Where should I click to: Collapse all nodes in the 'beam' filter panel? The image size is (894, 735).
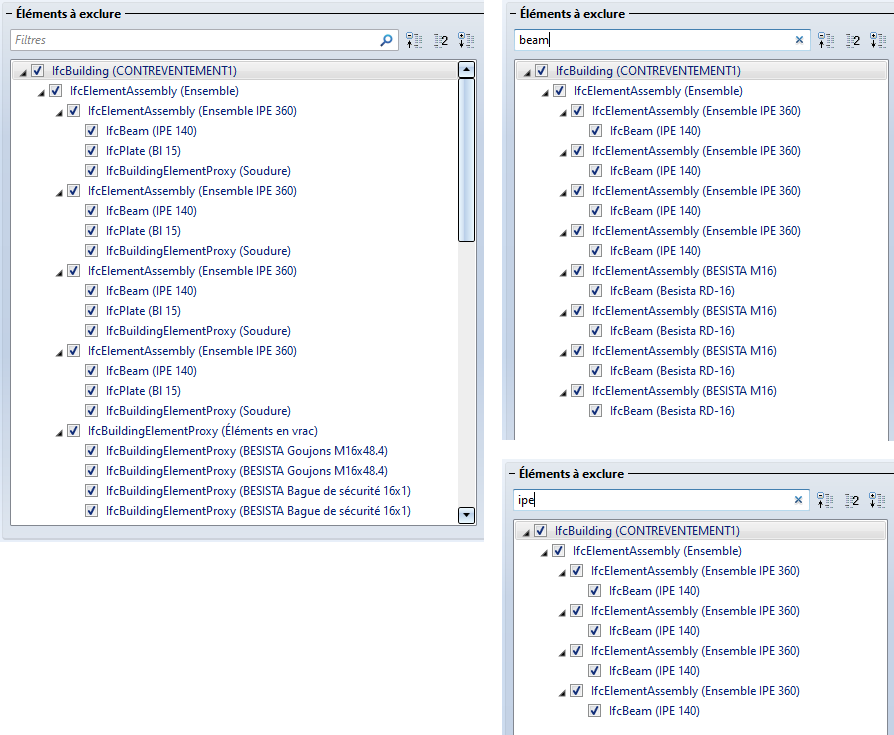point(826,40)
